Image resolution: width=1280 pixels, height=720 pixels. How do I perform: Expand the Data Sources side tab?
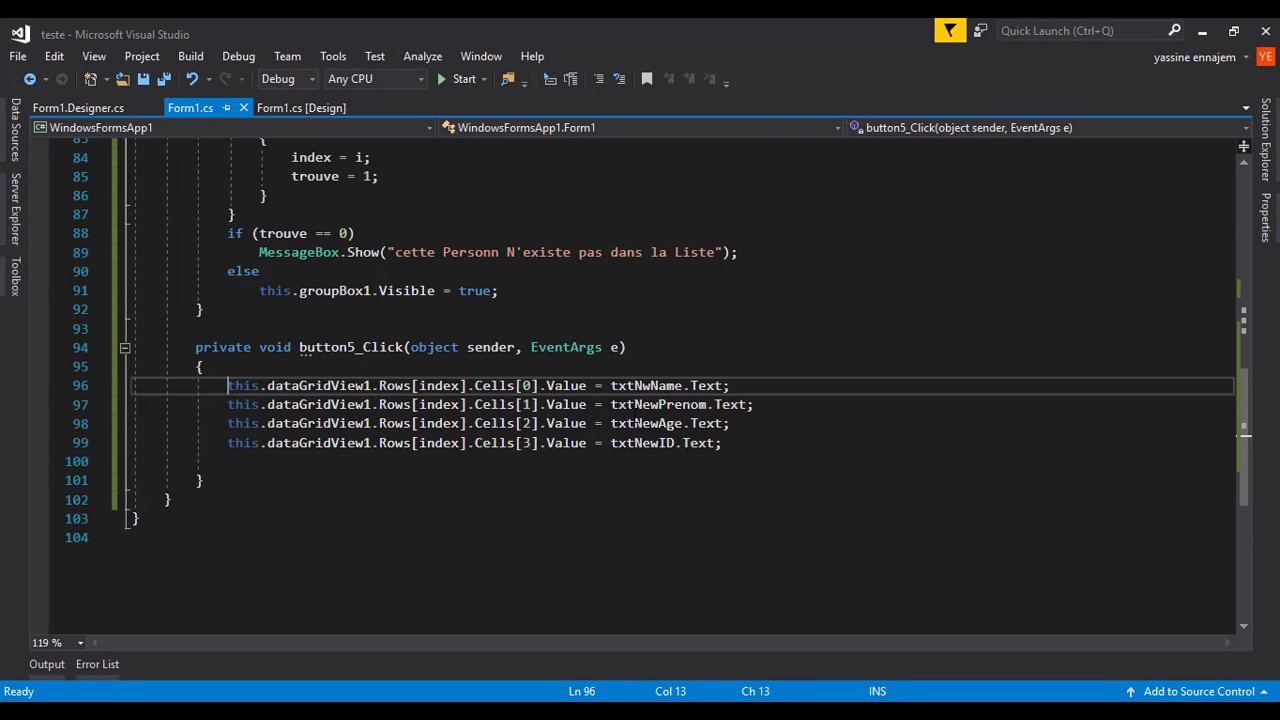15,130
